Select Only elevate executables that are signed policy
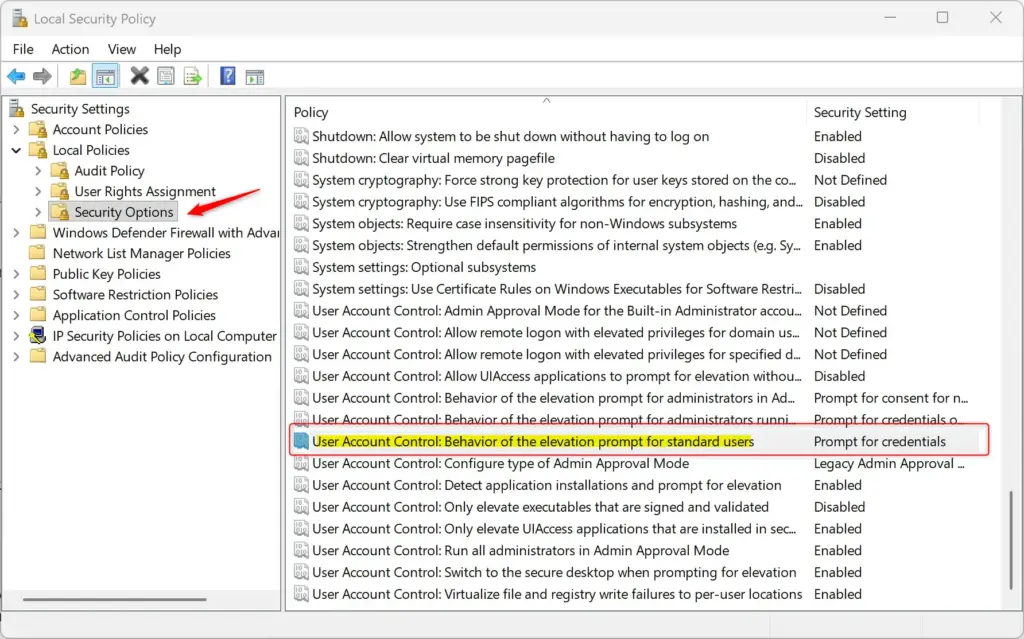1024x639 pixels. [540, 506]
